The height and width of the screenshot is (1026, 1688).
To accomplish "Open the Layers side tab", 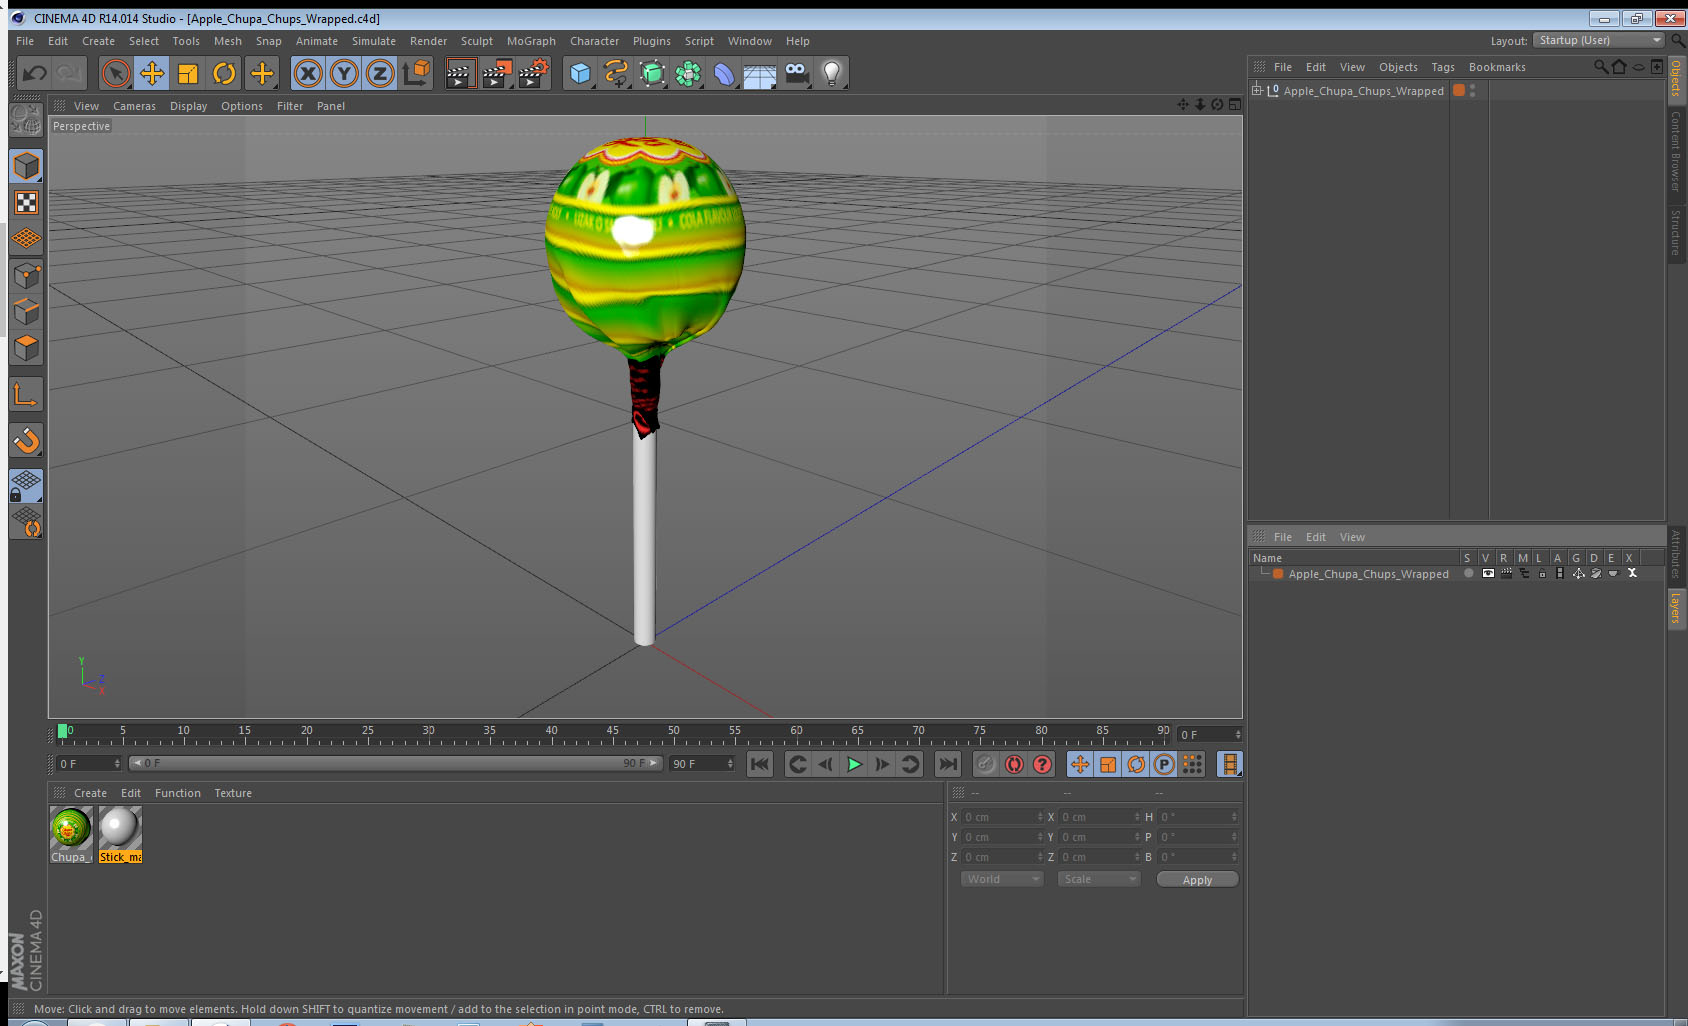I will (x=1676, y=607).
